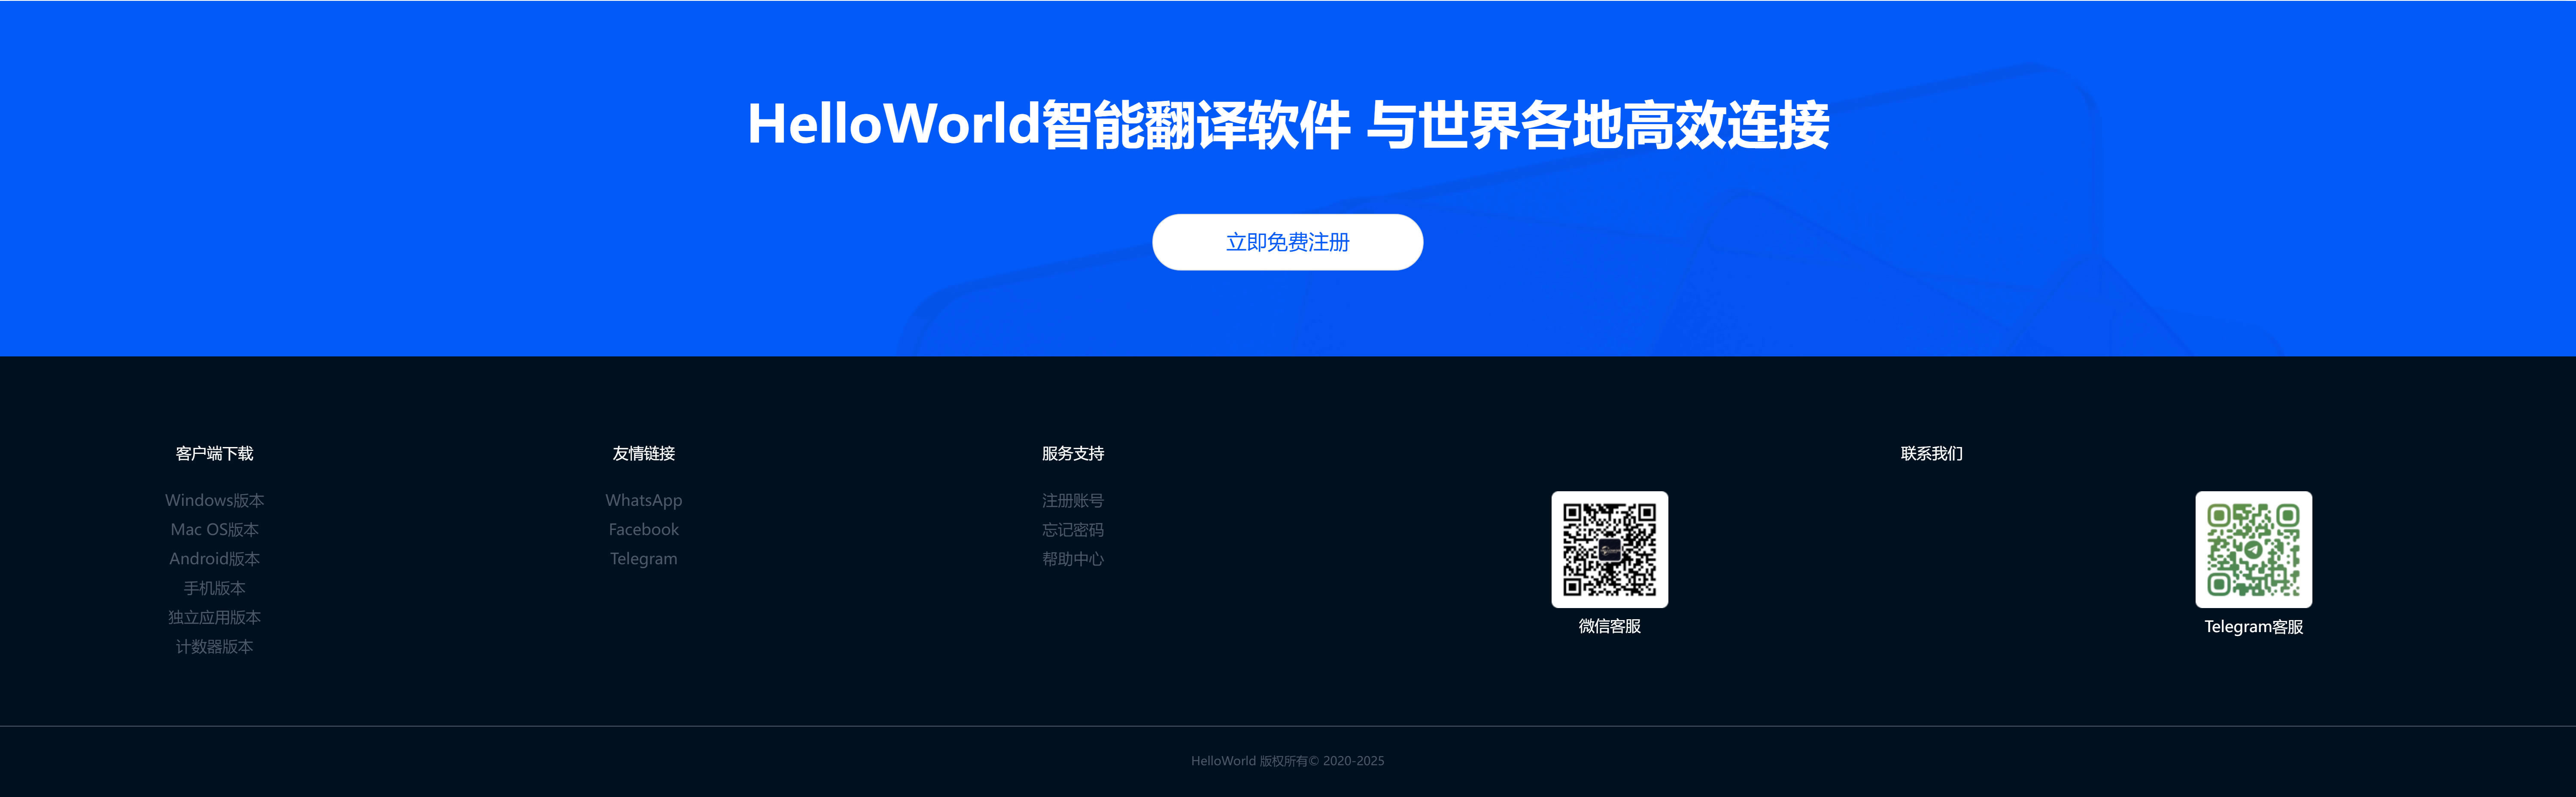Viewport: 2576px width, 797px height.
Task: Open the 帮助中心 help center link
Action: click(1072, 558)
